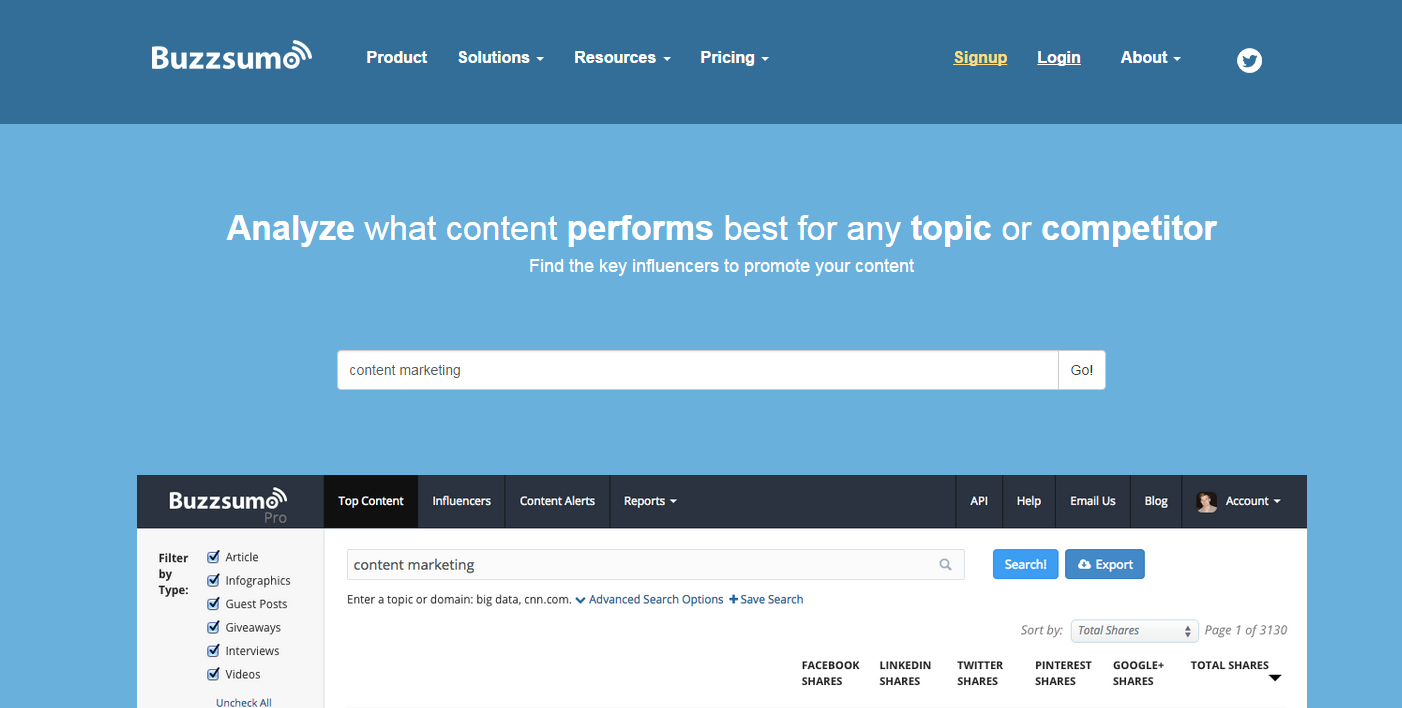Open the Help menu item

(1029, 501)
